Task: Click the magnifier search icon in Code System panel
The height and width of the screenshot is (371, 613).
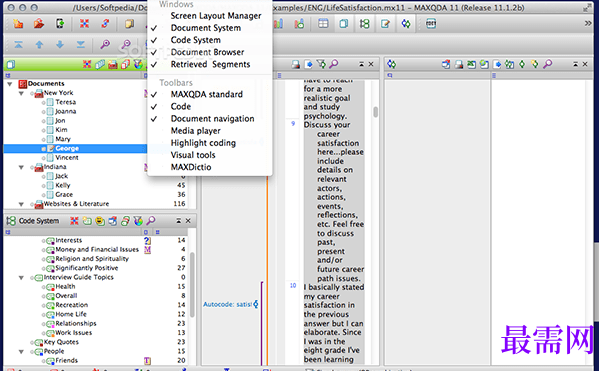Action: tap(151, 221)
